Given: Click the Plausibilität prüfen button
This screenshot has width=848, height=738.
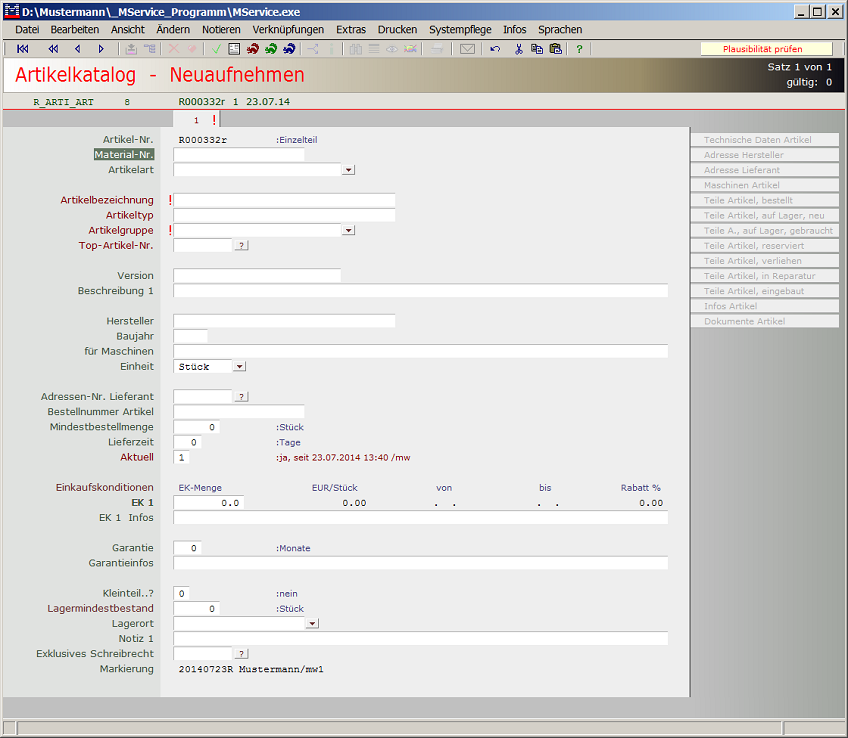Looking at the screenshot, I should pyautogui.click(x=764, y=49).
